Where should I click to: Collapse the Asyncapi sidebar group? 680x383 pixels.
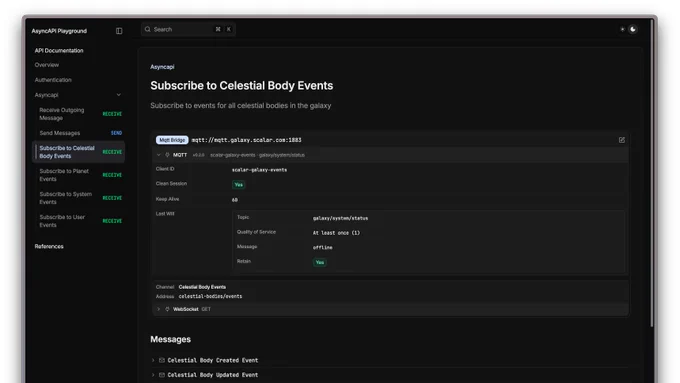pyautogui.click(x=118, y=95)
